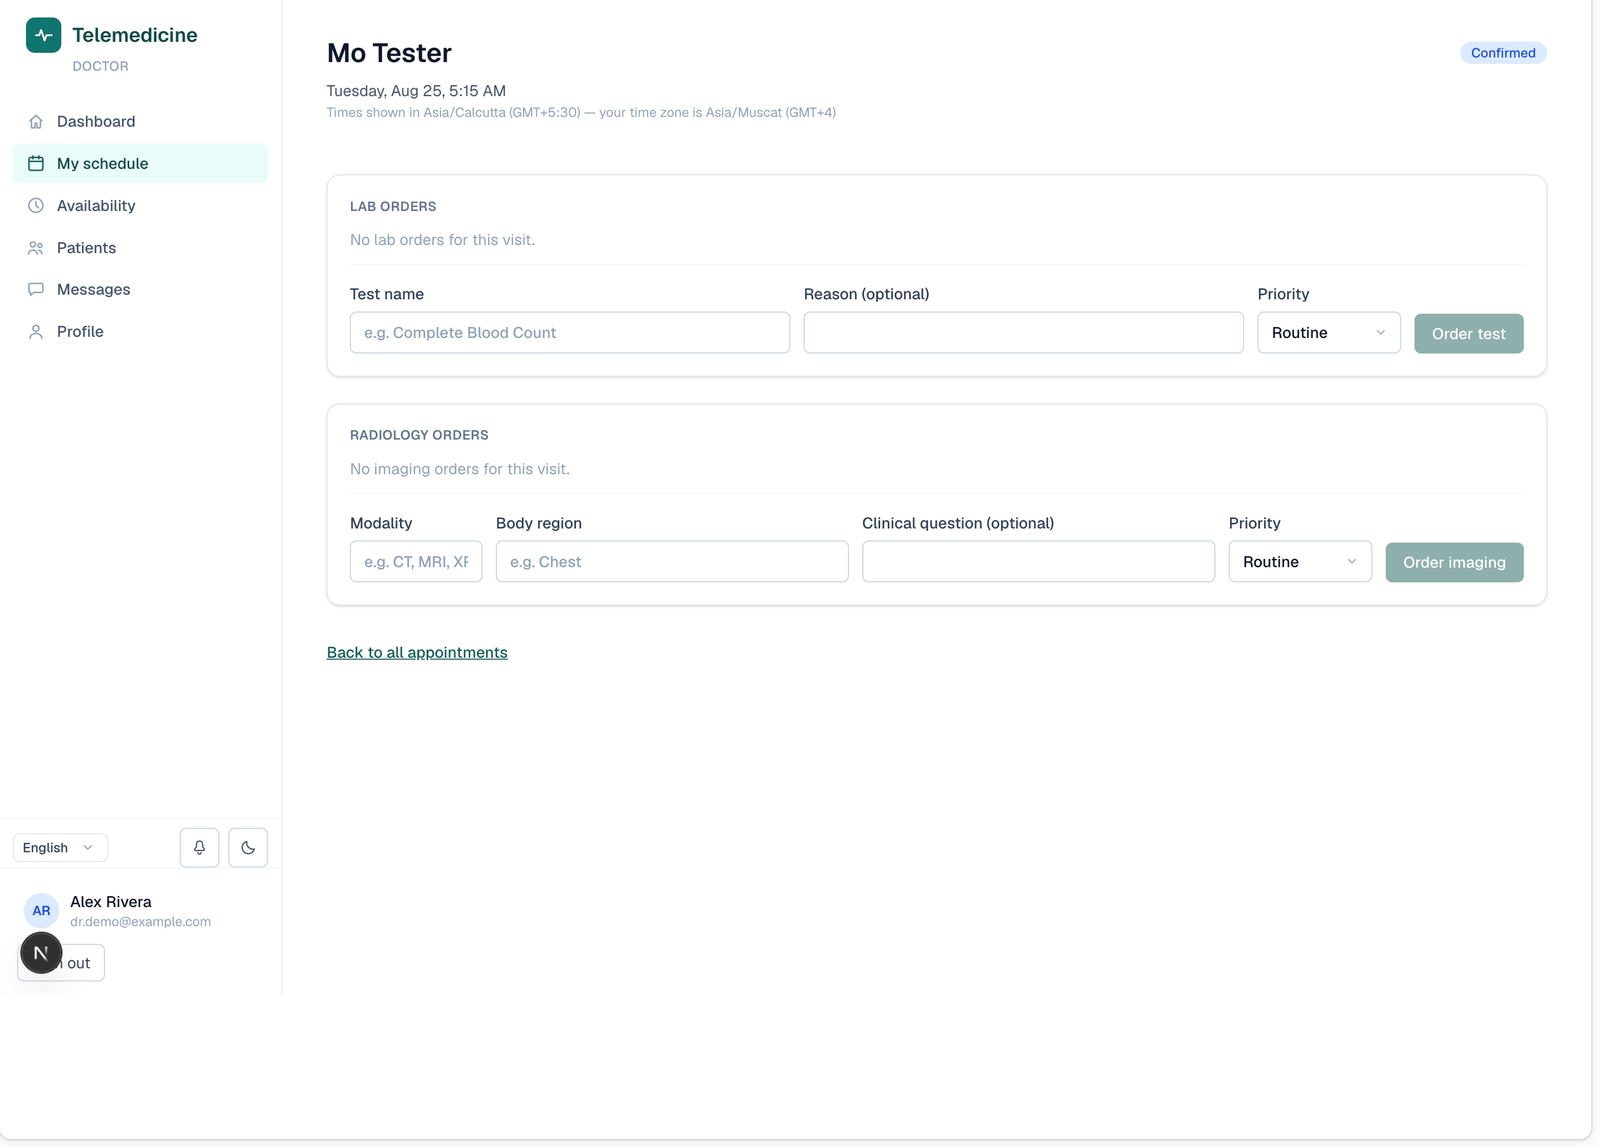Screen dimensions: 1600x1147
Task: Select My schedule in the sidebar
Action: (140, 164)
